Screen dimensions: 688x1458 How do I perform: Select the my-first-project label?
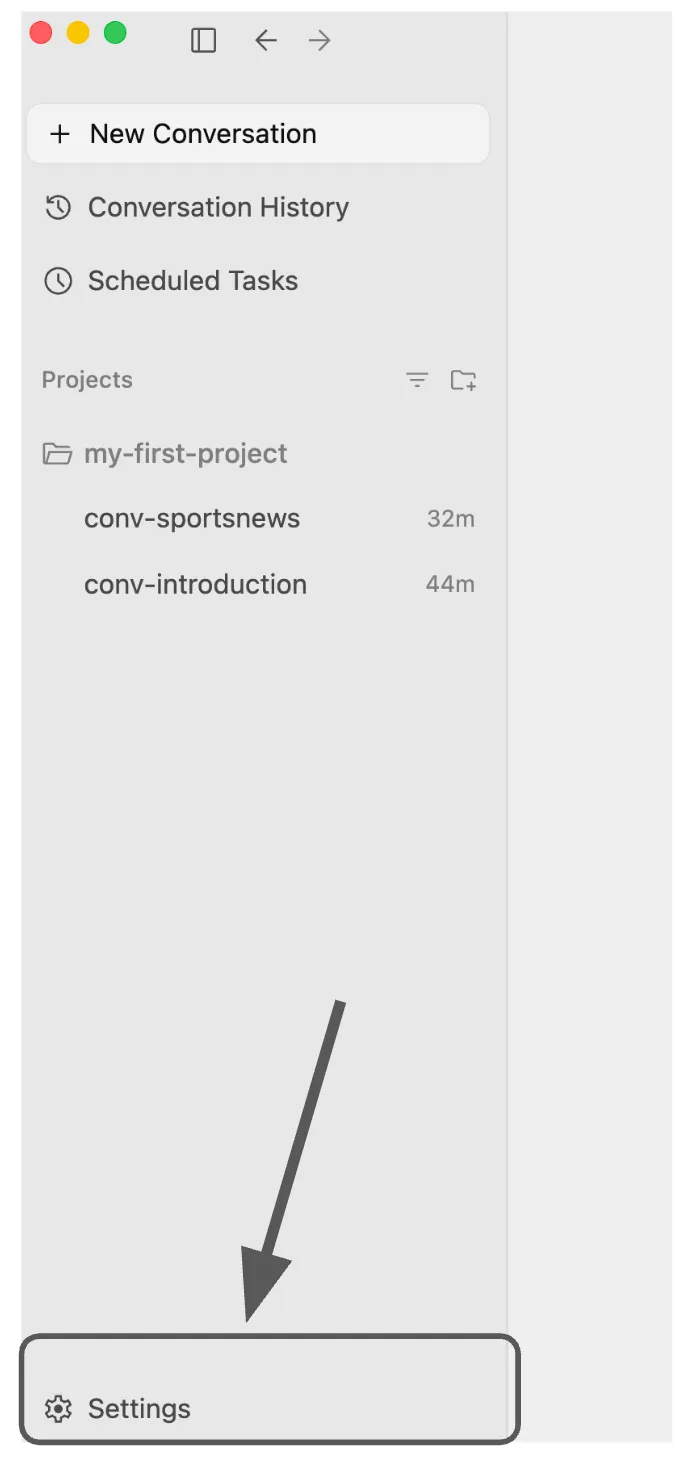pyautogui.click(x=186, y=453)
